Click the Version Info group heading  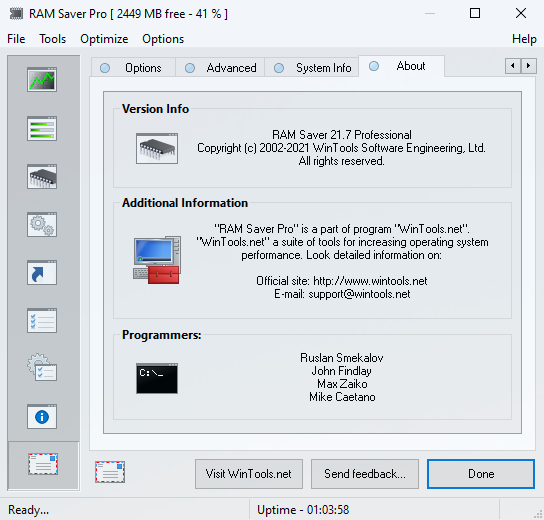click(155, 109)
